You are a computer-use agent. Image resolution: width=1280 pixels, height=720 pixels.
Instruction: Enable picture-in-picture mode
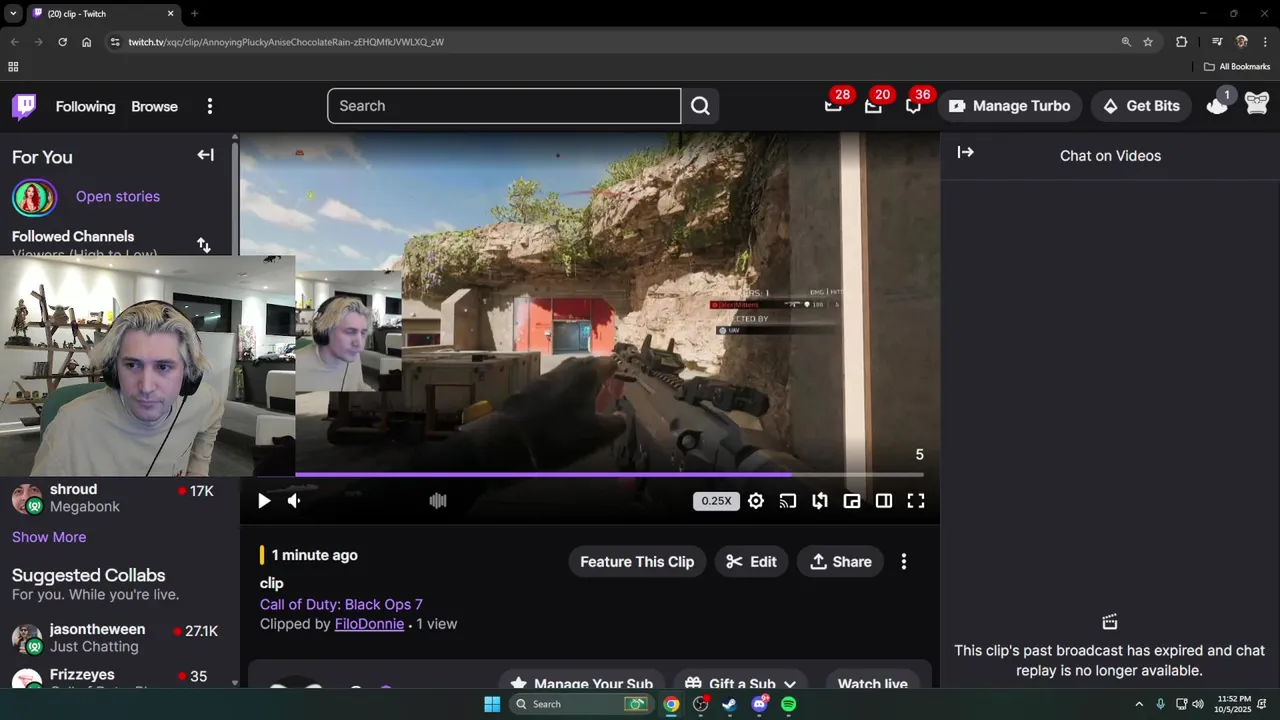(852, 501)
